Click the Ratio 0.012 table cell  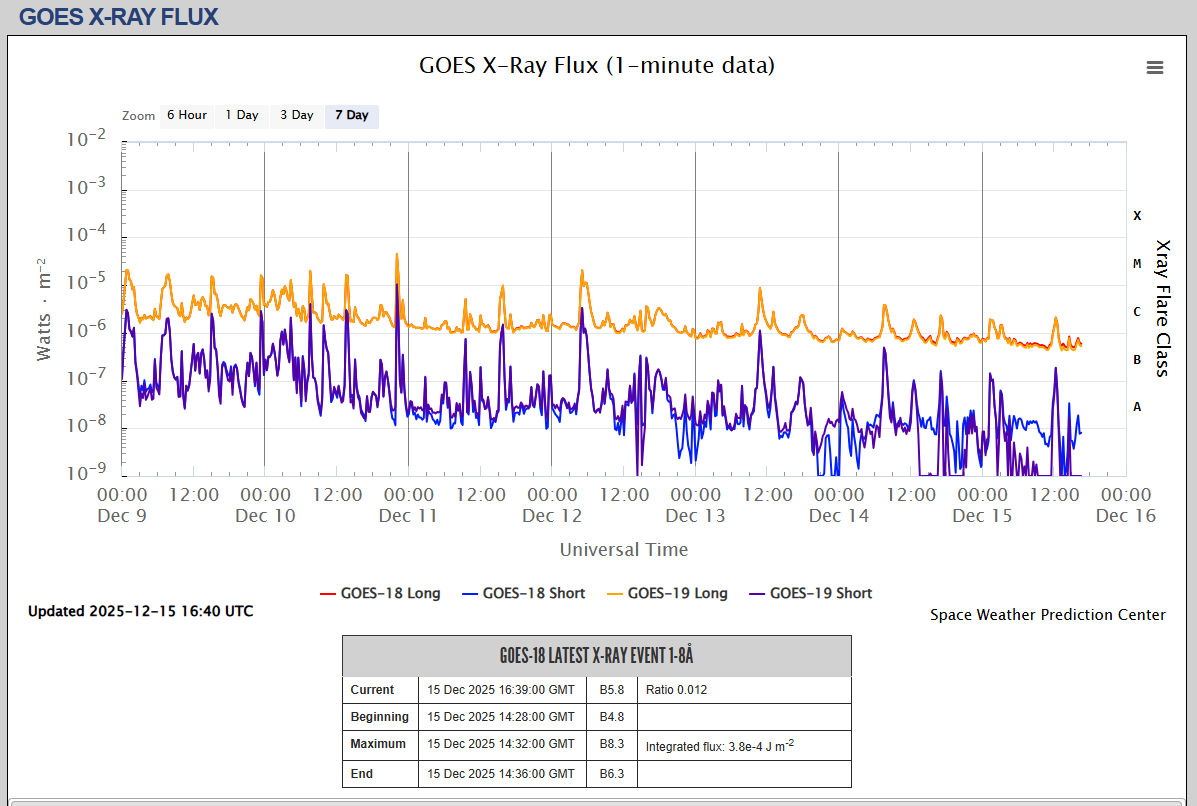[676, 690]
